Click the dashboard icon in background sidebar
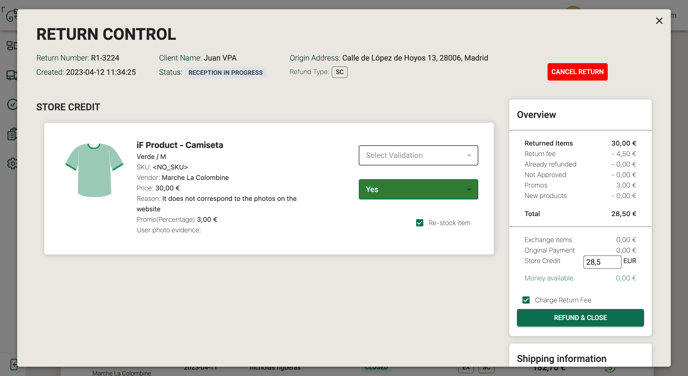The width and height of the screenshot is (688, 376). tap(11, 46)
